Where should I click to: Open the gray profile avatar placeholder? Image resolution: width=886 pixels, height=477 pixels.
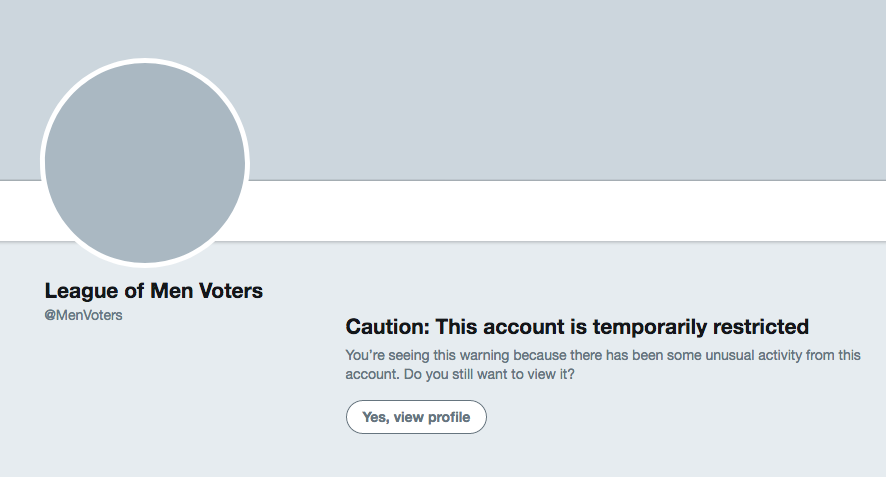coord(145,163)
